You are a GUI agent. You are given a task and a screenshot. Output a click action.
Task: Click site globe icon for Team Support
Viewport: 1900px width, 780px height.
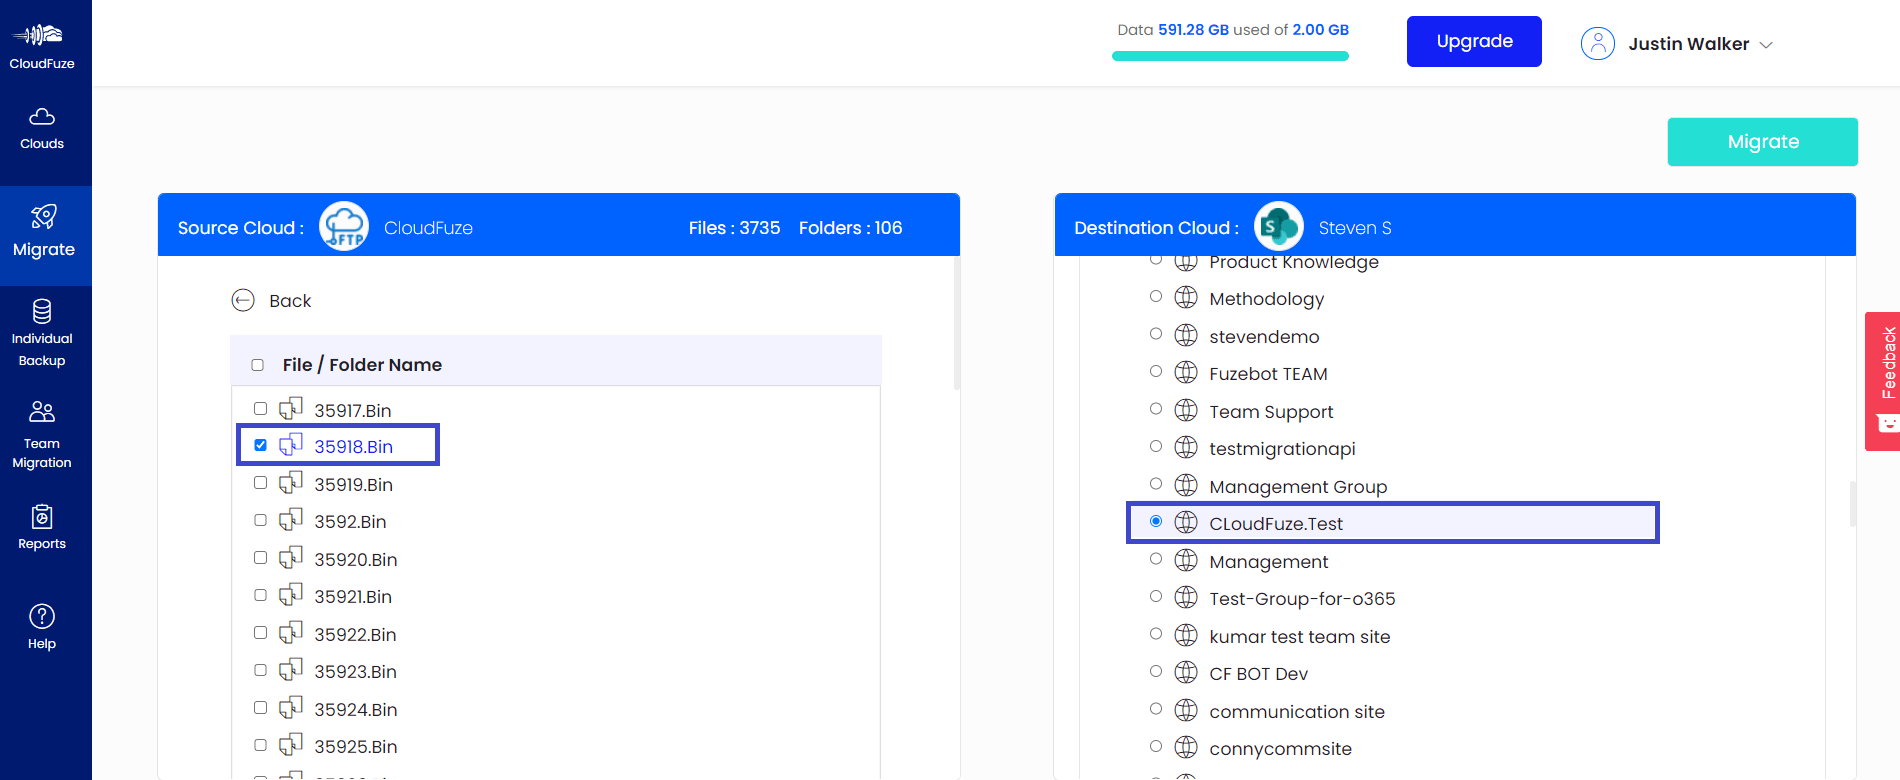1186,410
